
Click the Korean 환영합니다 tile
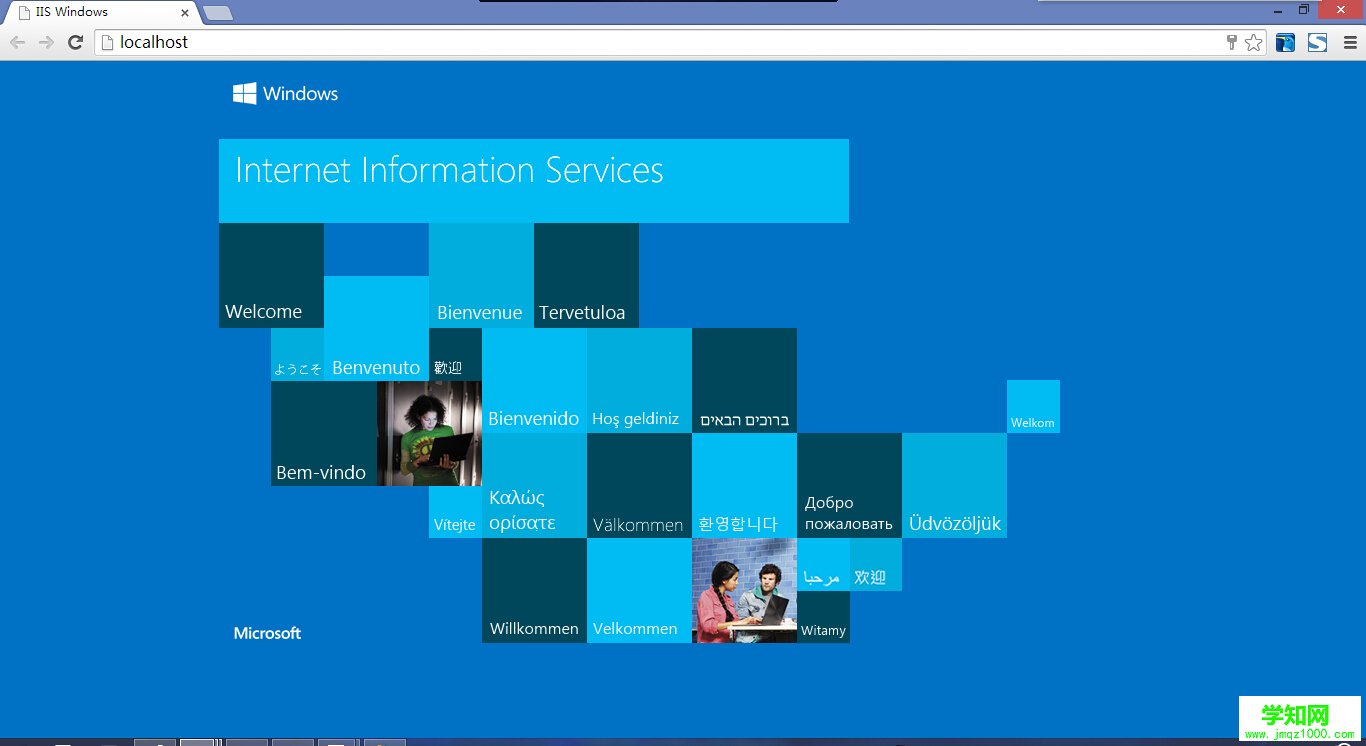tap(744, 485)
